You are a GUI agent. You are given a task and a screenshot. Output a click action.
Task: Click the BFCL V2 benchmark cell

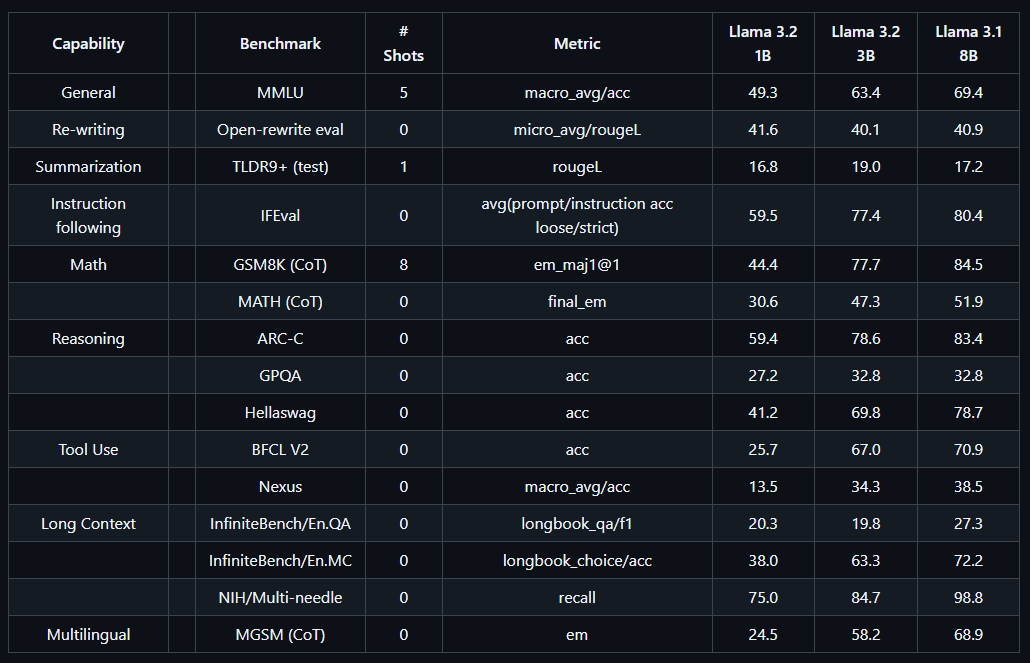tap(280, 450)
